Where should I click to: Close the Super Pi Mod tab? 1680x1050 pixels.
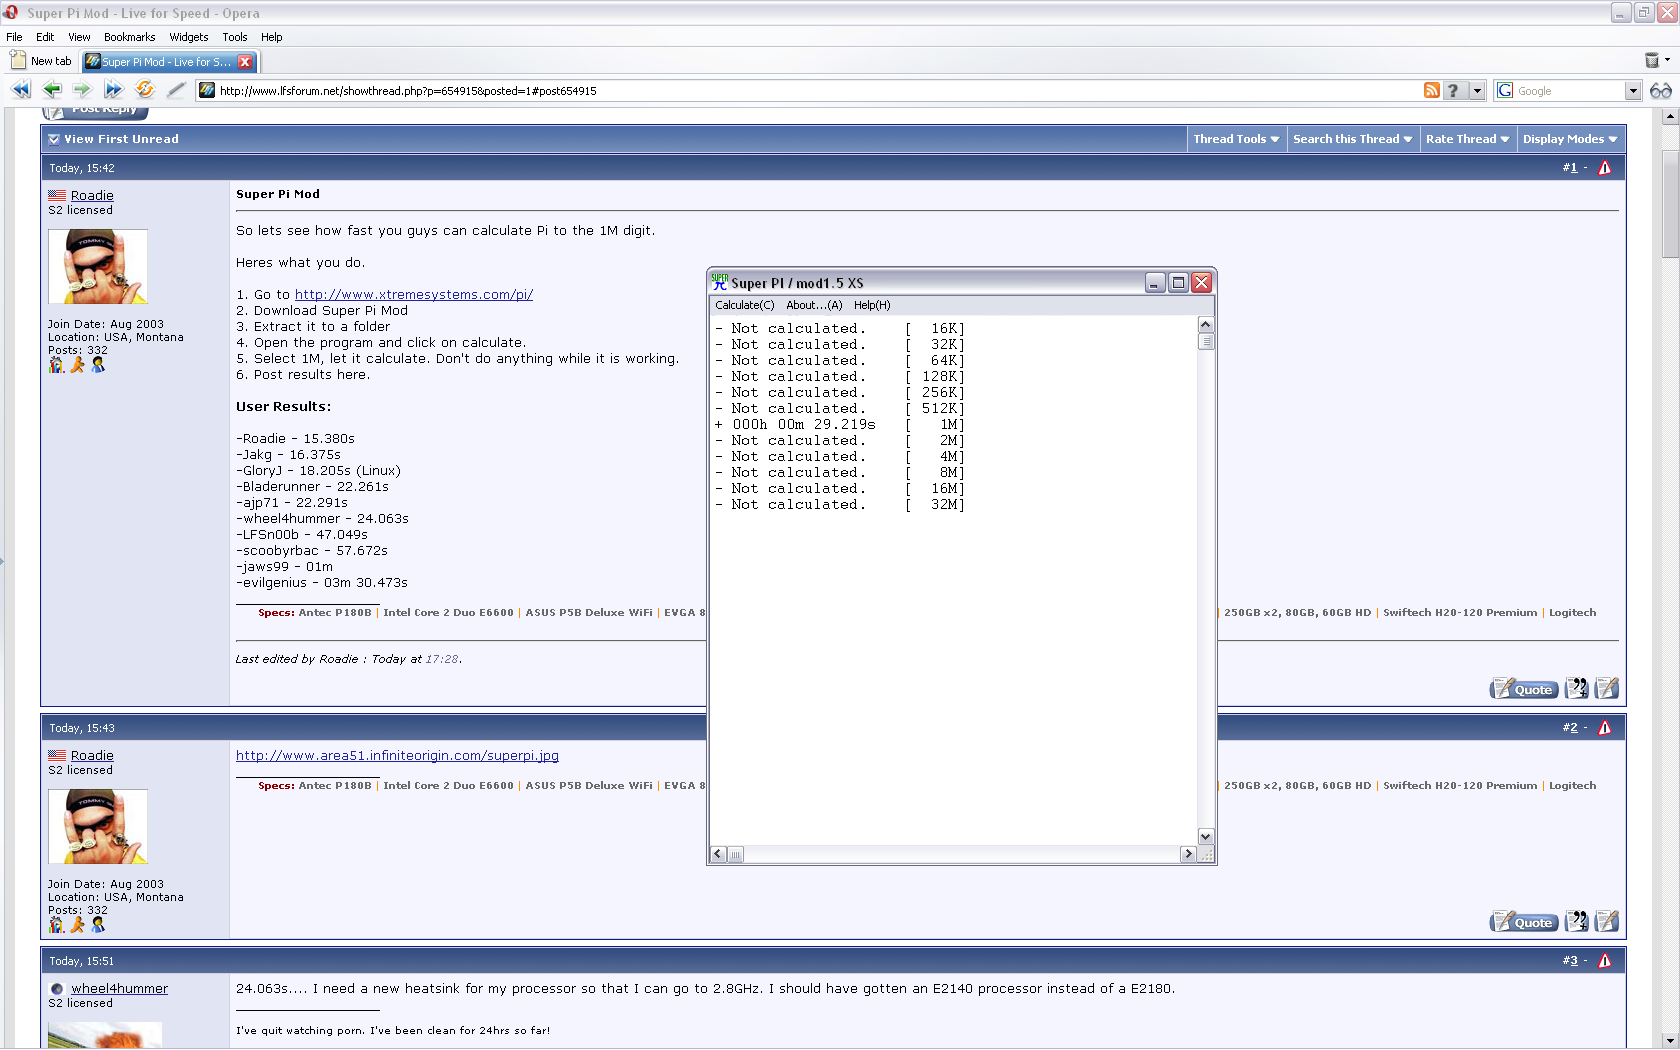(245, 61)
